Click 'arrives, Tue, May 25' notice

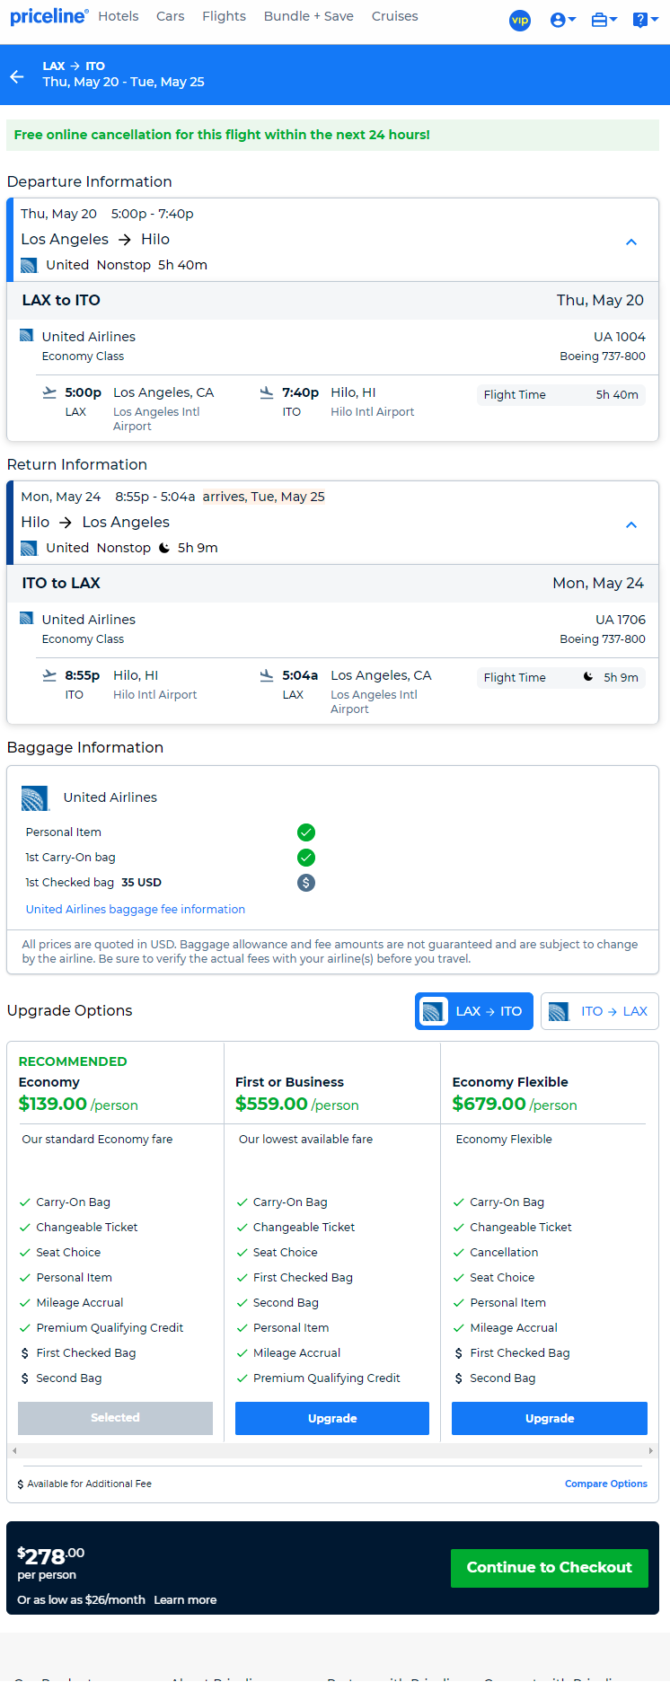click(x=264, y=496)
